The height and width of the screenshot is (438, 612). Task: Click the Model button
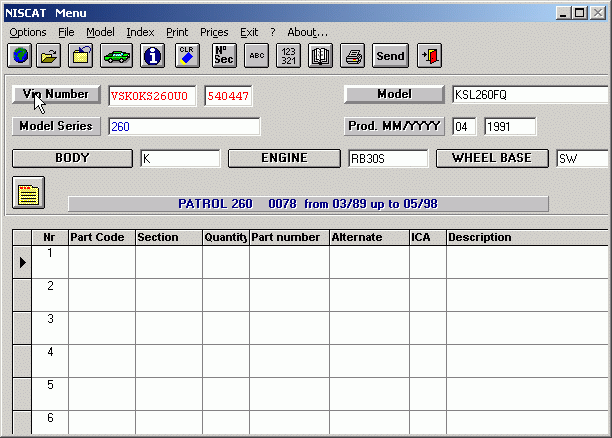coord(394,94)
